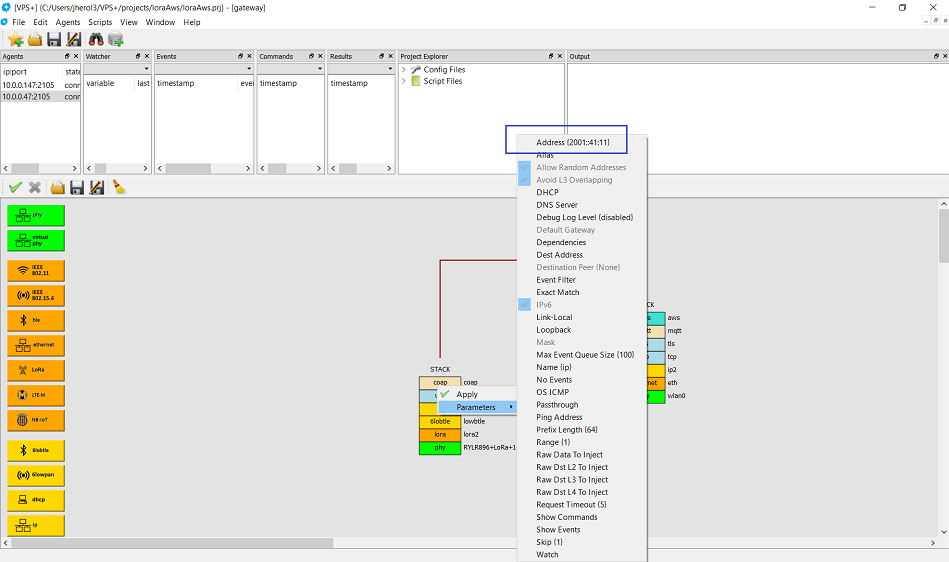This screenshot has height=562, width=949.
Task: Pick the NB-IoT block from palette
Action: (36, 420)
